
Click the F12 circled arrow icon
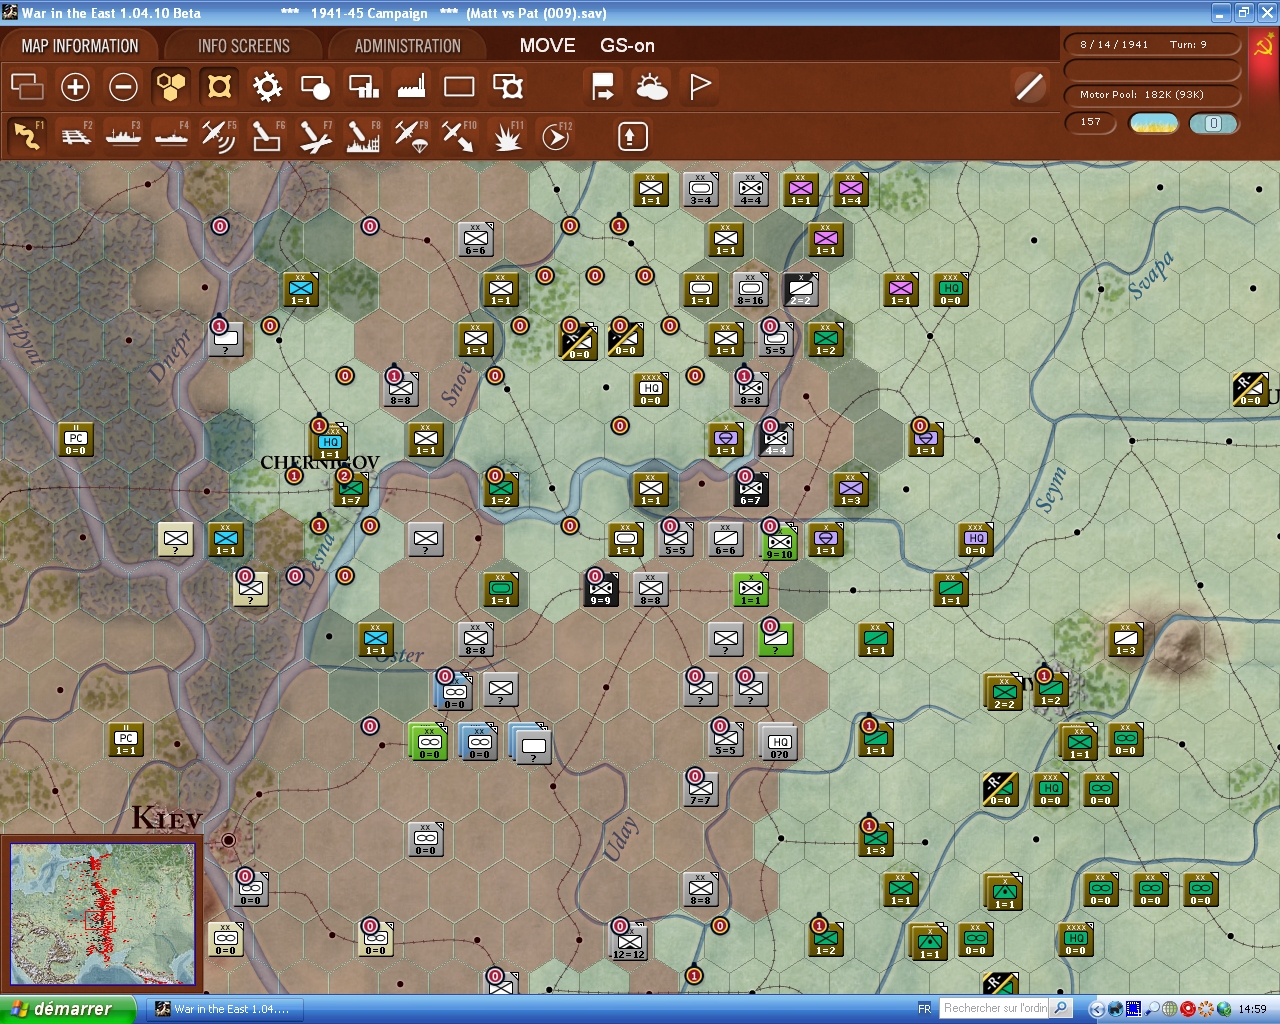(556, 136)
